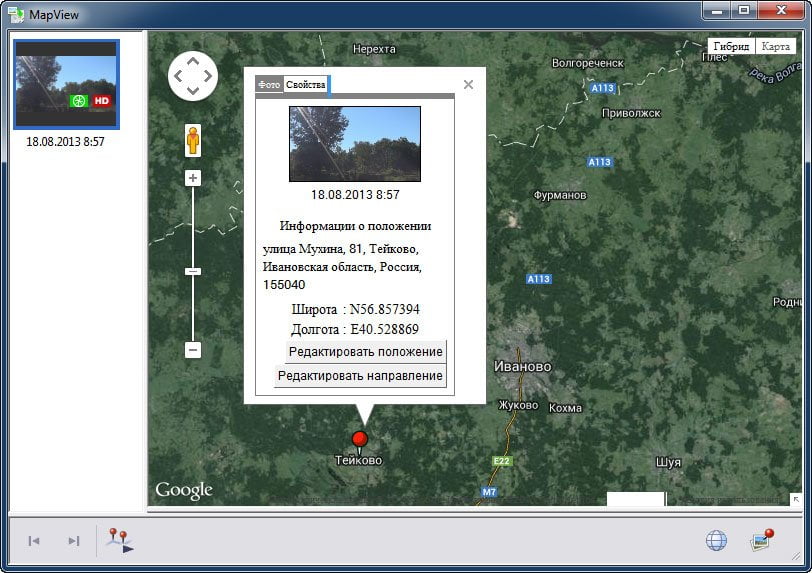Open the Свойства tab in popup

(x=306, y=84)
